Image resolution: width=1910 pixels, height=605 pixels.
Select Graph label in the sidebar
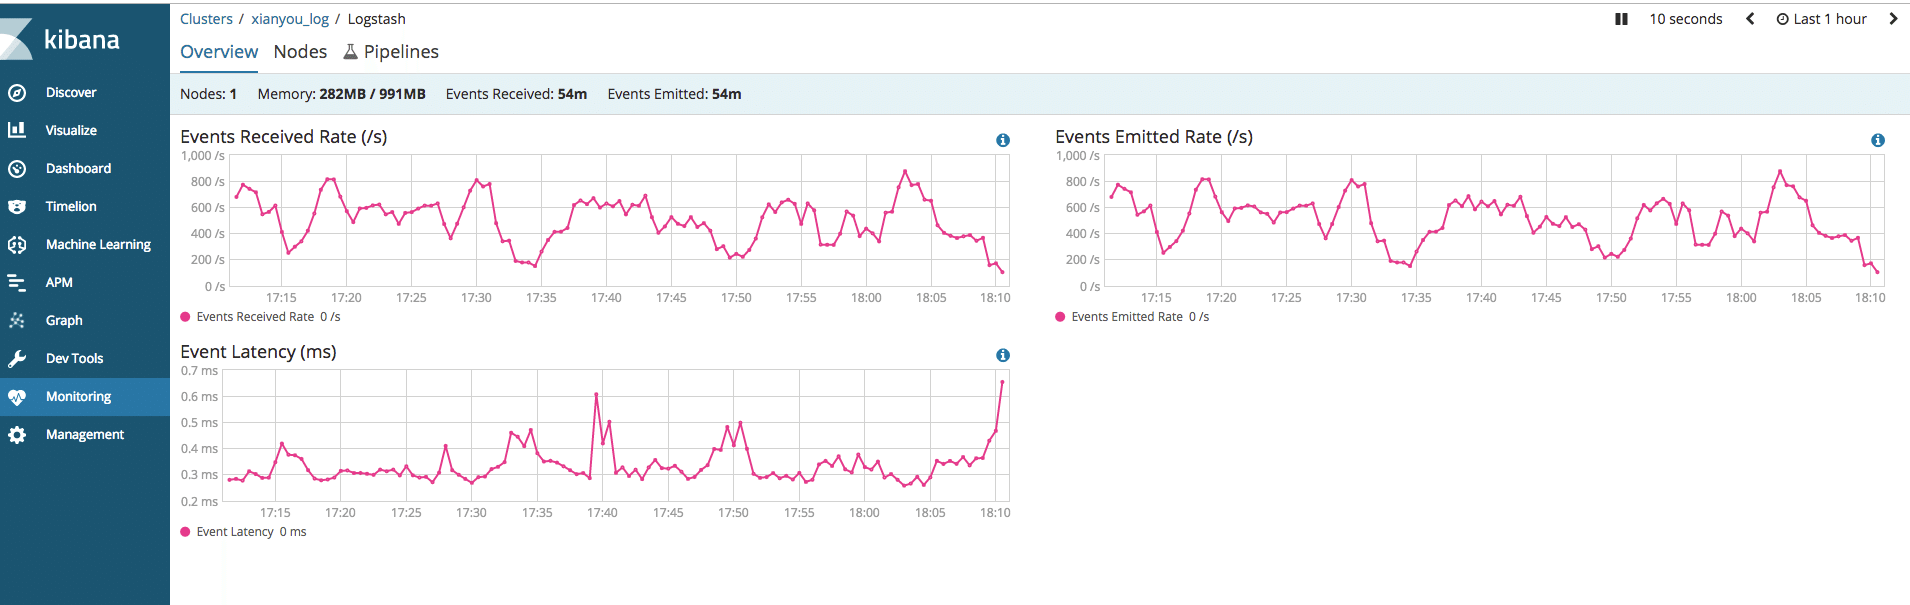click(64, 321)
